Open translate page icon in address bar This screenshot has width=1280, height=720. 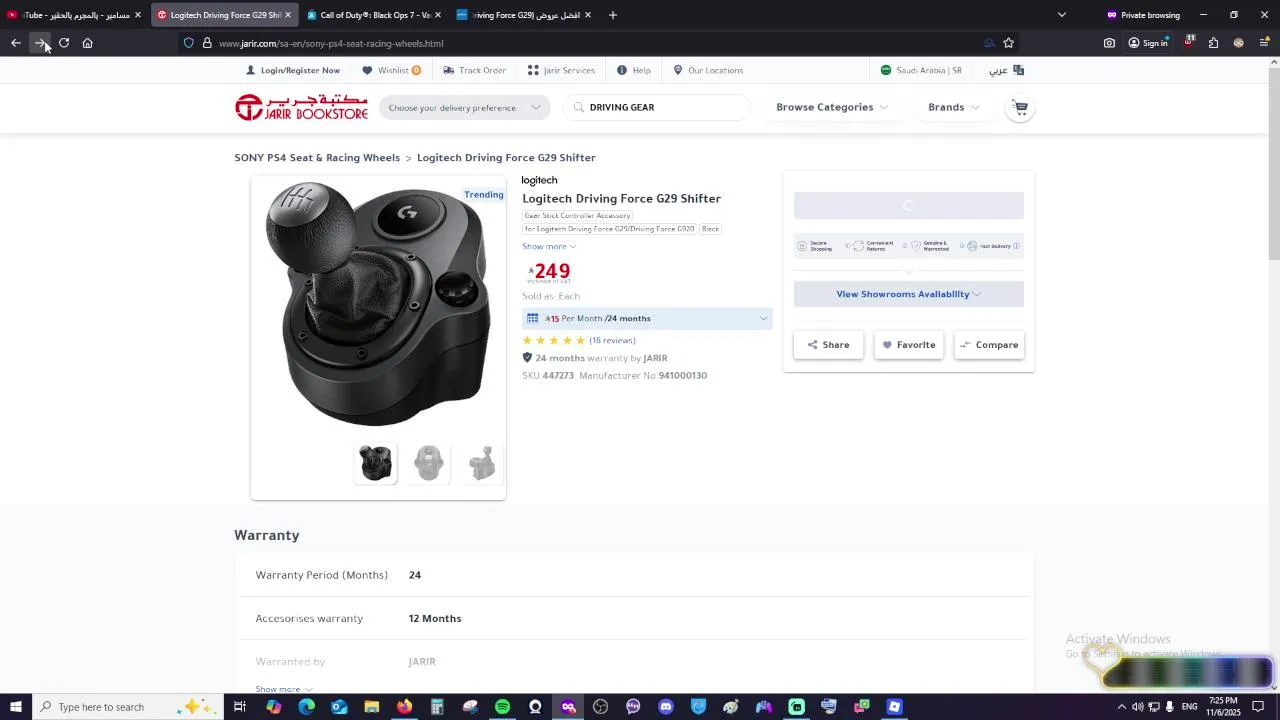tap(989, 43)
